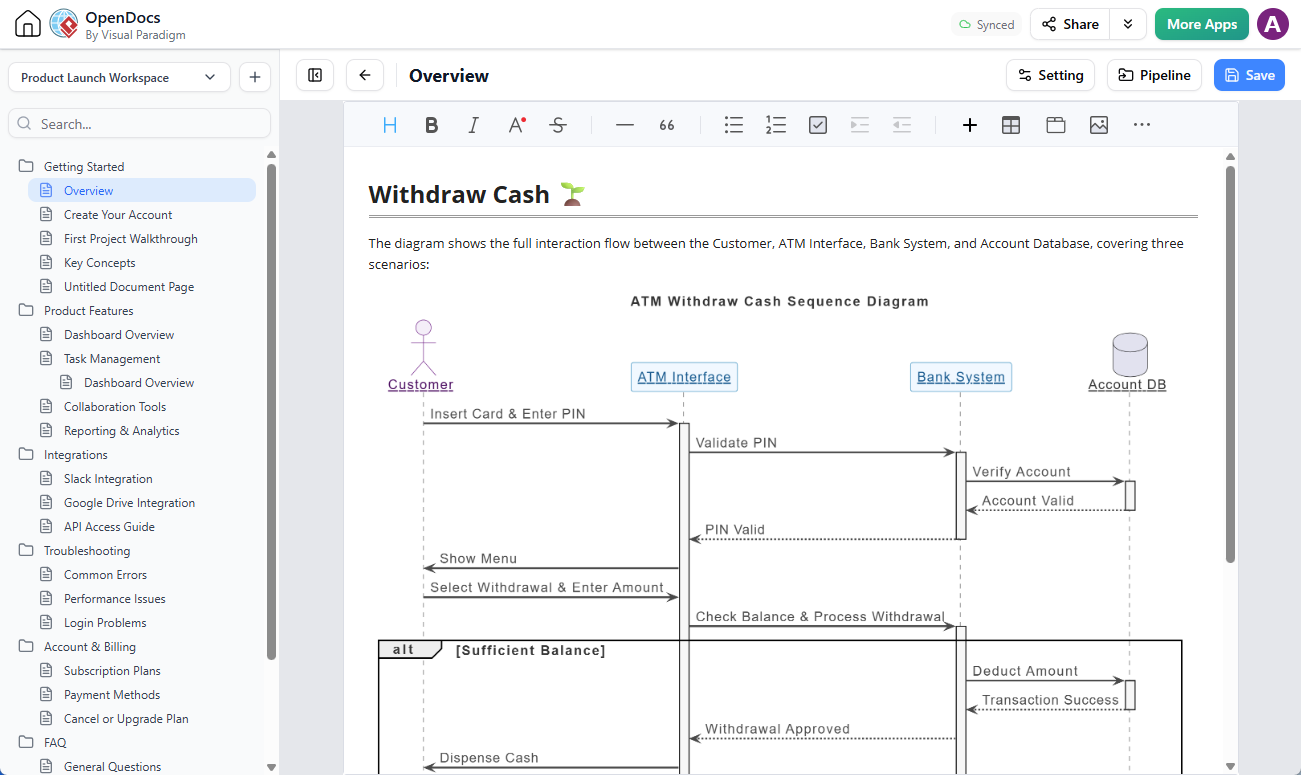
Task: Open the Pipeline button
Action: tap(1154, 75)
